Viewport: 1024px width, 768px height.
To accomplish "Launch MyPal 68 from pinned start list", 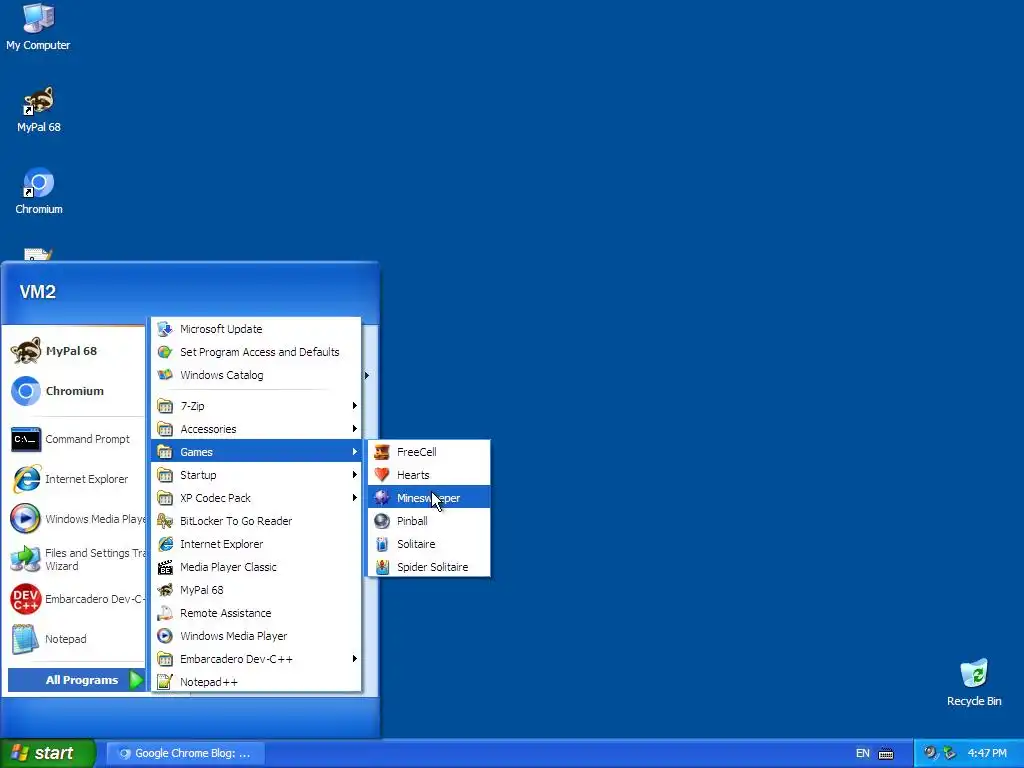I will click(x=73, y=351).
